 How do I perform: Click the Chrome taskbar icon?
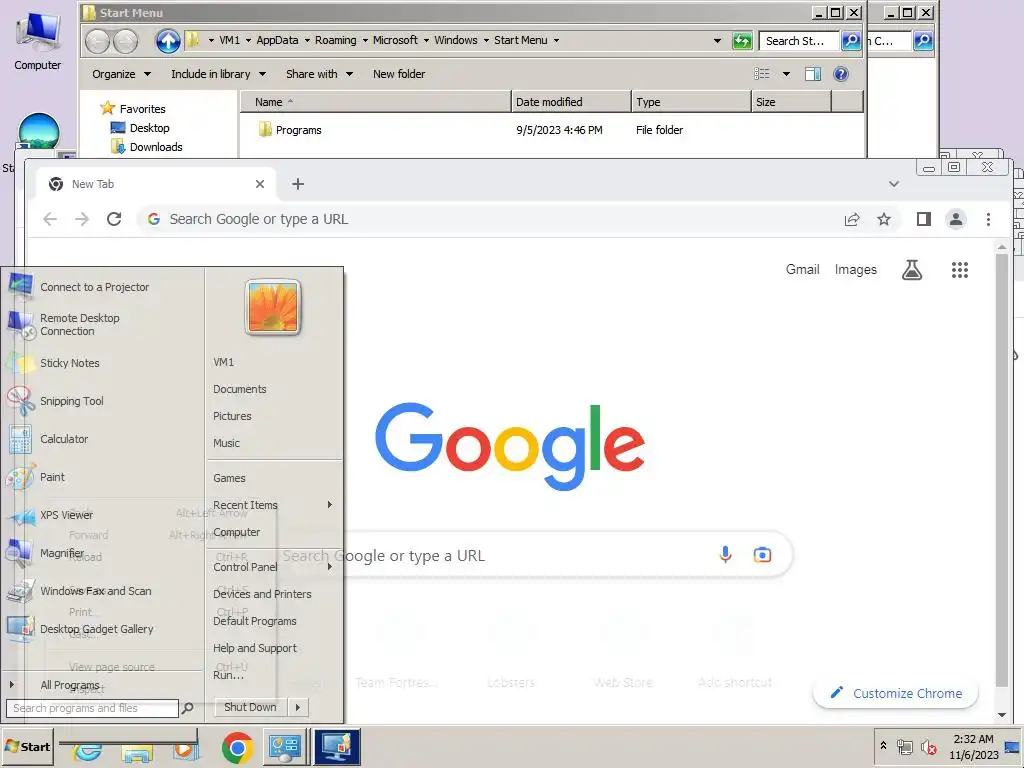[237, 747]
